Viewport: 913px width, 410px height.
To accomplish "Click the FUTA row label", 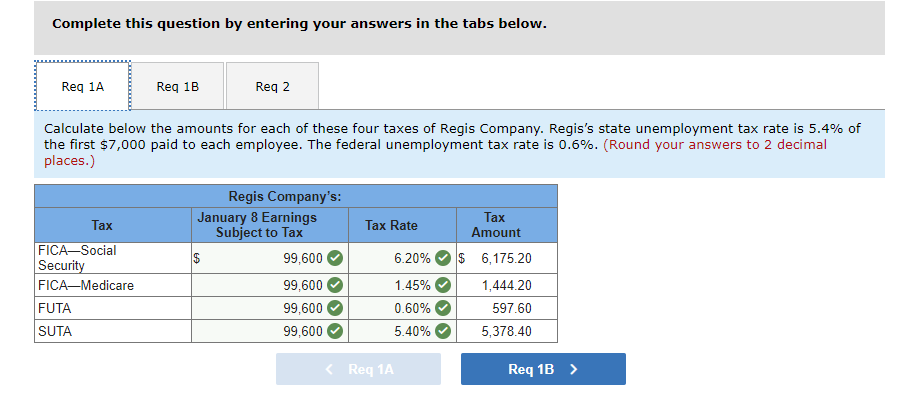I will click(x=55, y=308).
